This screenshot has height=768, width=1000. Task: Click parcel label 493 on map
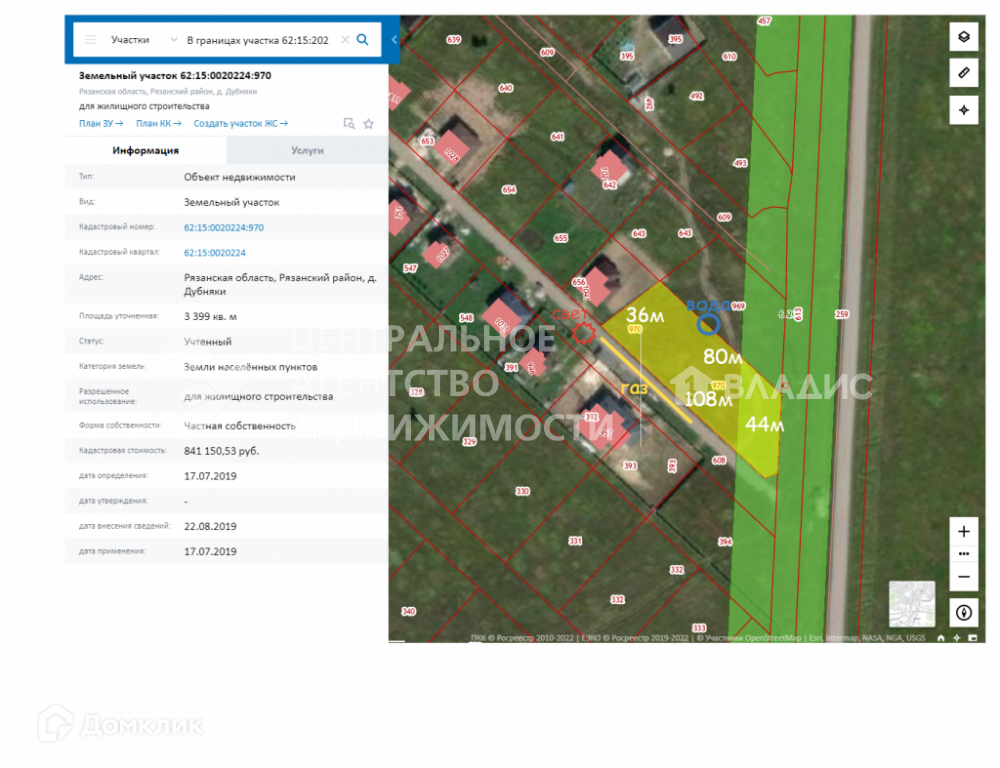[740, 163]
